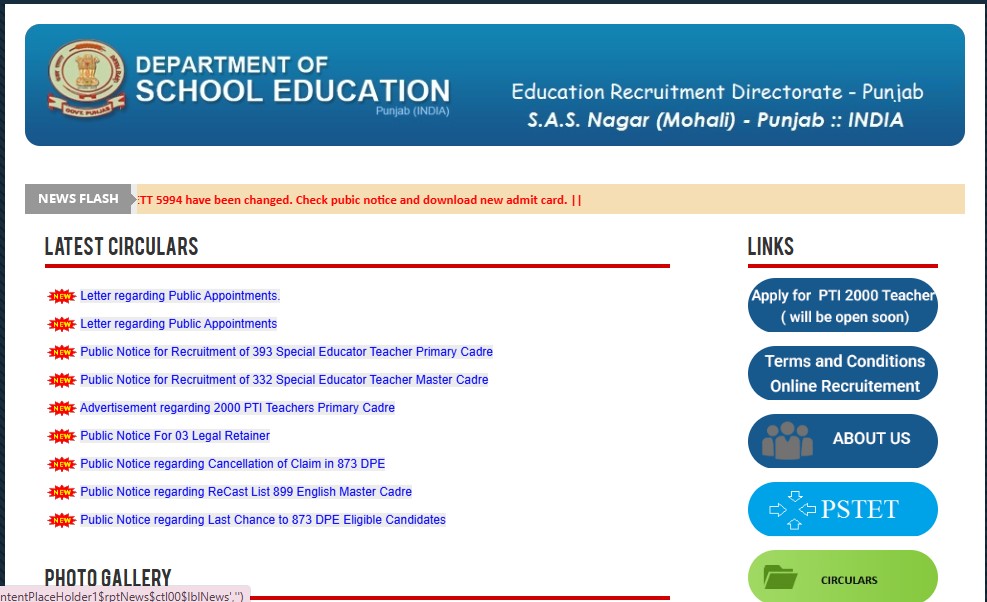Open the ABOUT US button

(843, 441)
